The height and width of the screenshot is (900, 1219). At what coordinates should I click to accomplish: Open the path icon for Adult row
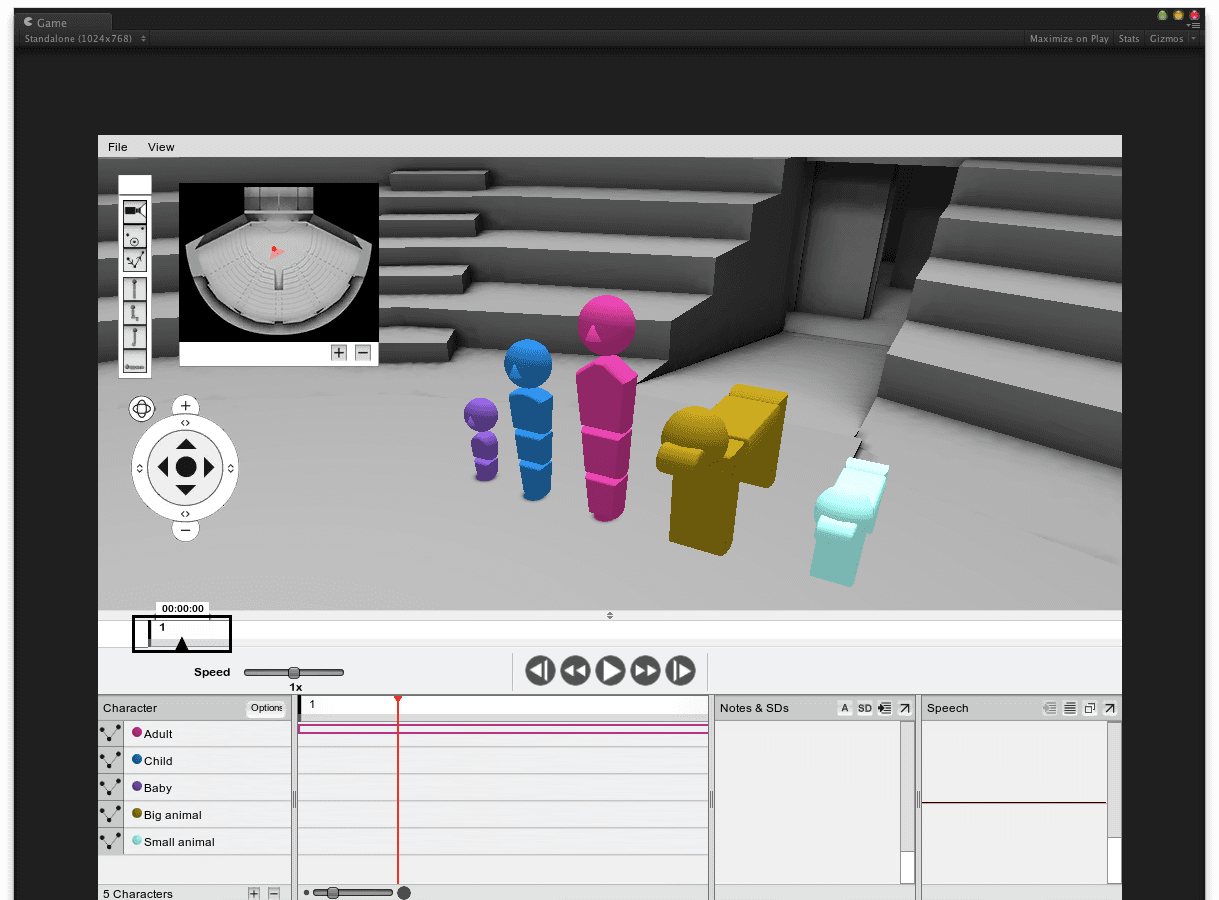click(x=110, y=733)
